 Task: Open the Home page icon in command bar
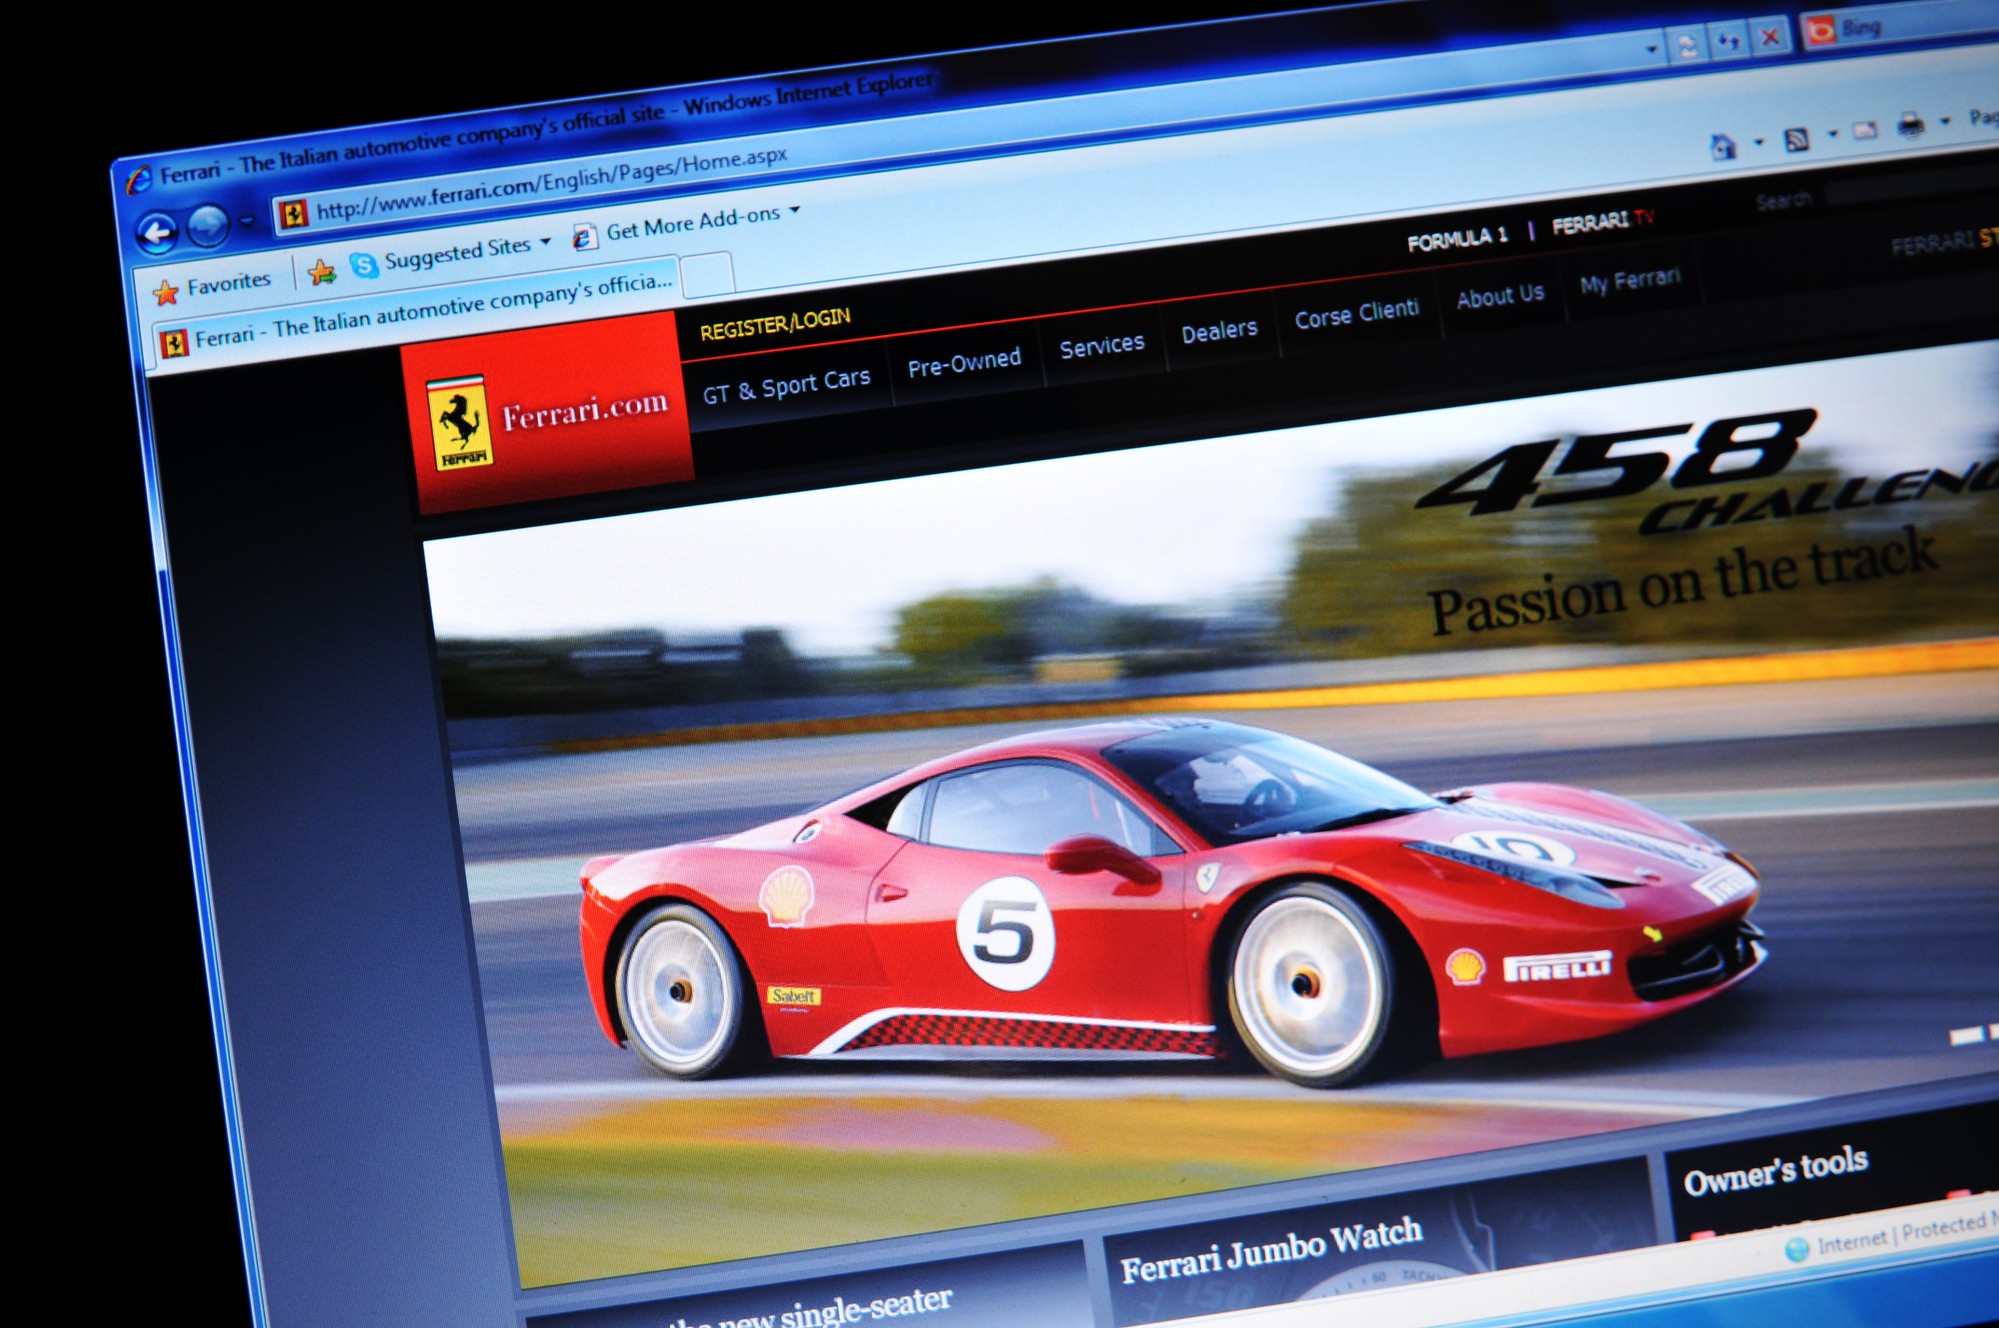(x=1723, y=148)
